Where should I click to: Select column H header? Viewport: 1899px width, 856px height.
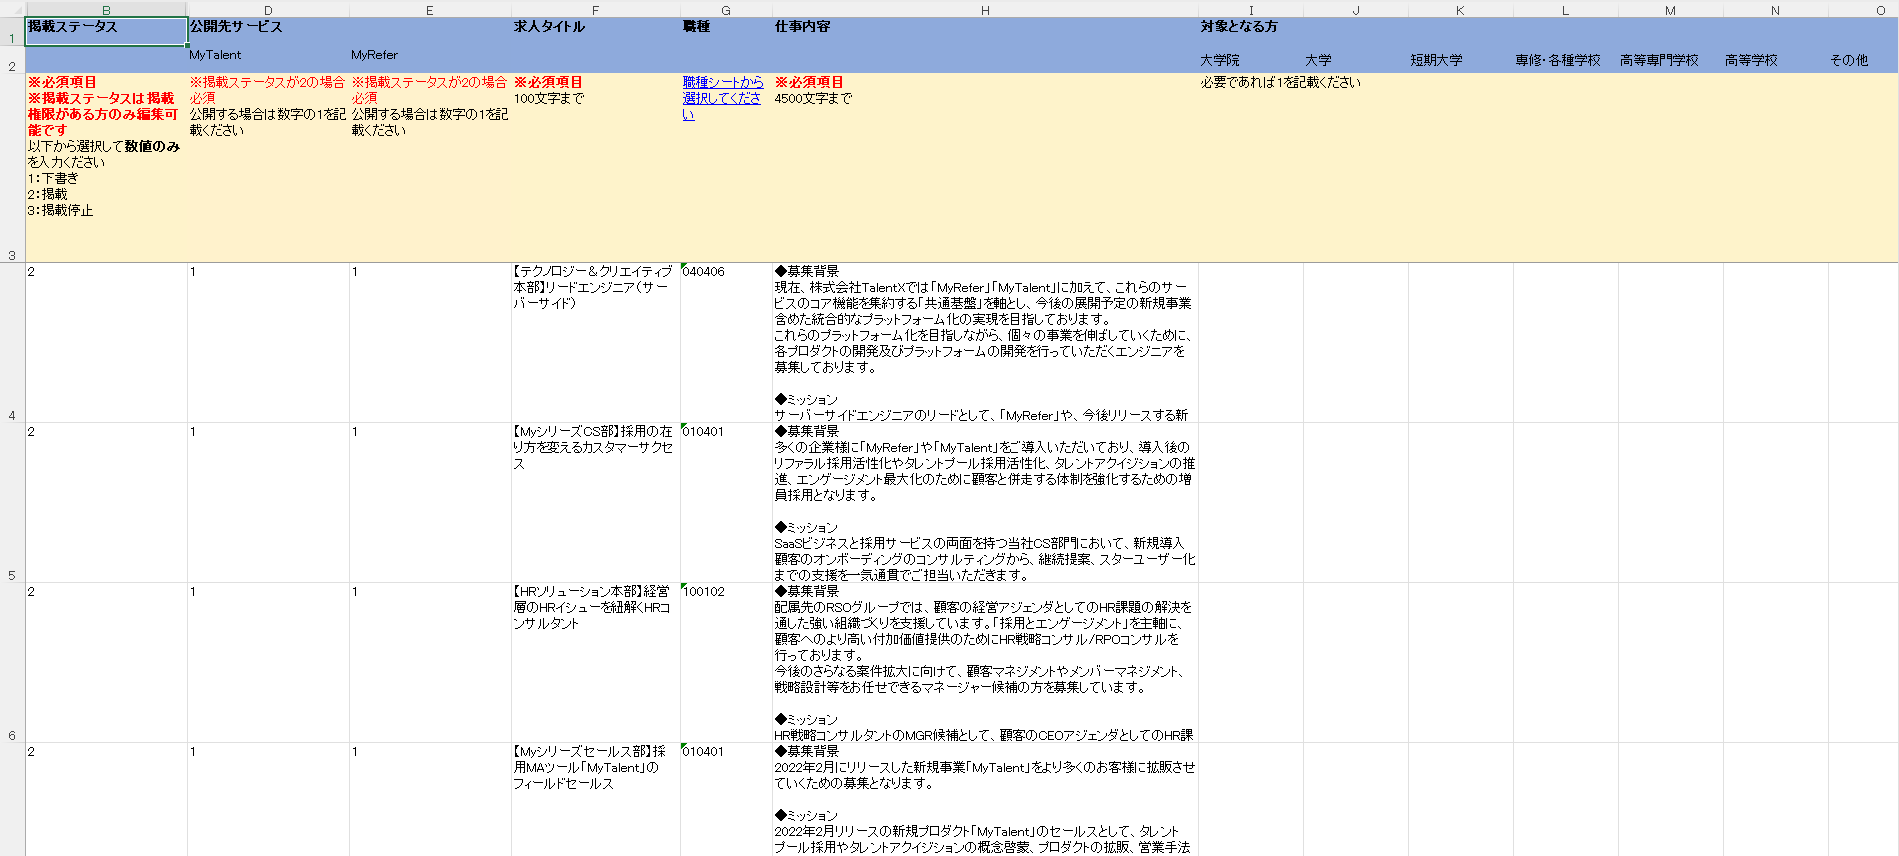(x=984, y=10)
